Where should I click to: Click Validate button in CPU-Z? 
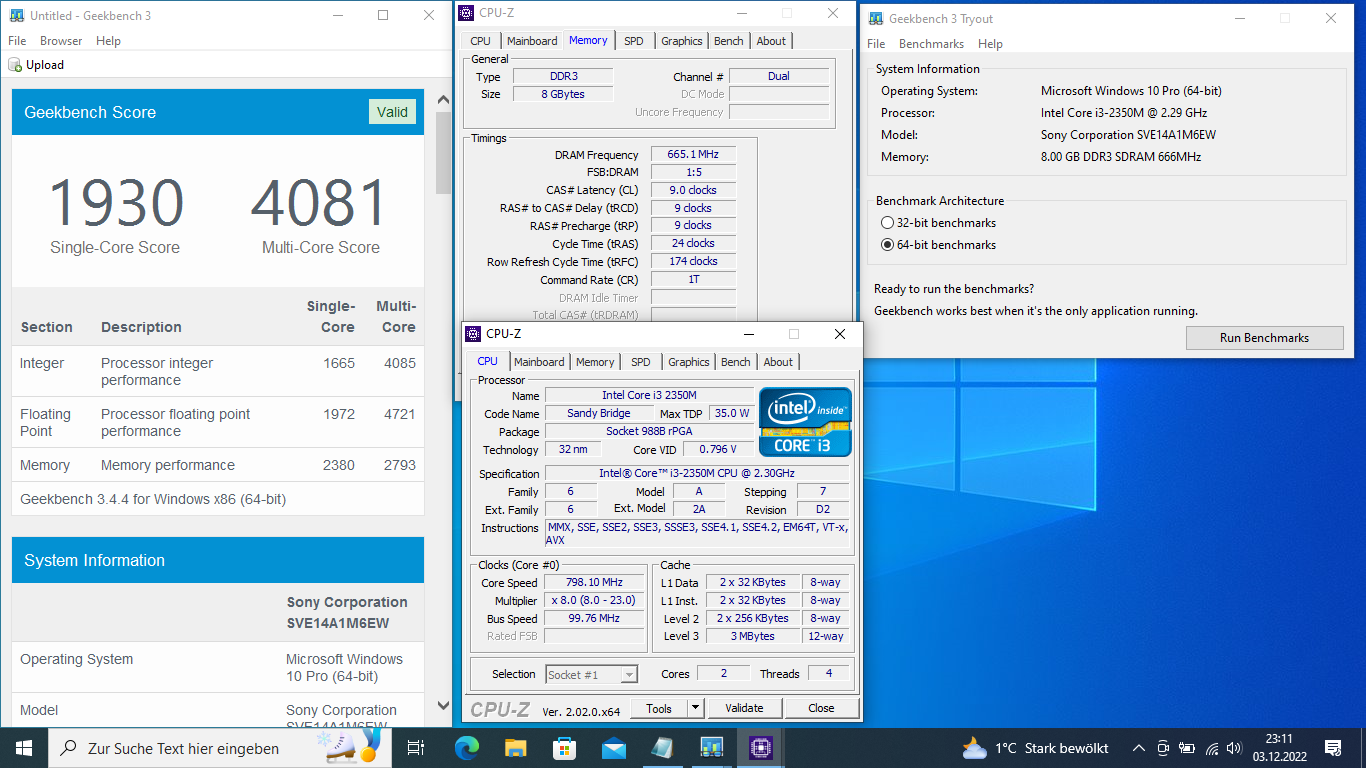pyautogui.click(x=744, y=708)
